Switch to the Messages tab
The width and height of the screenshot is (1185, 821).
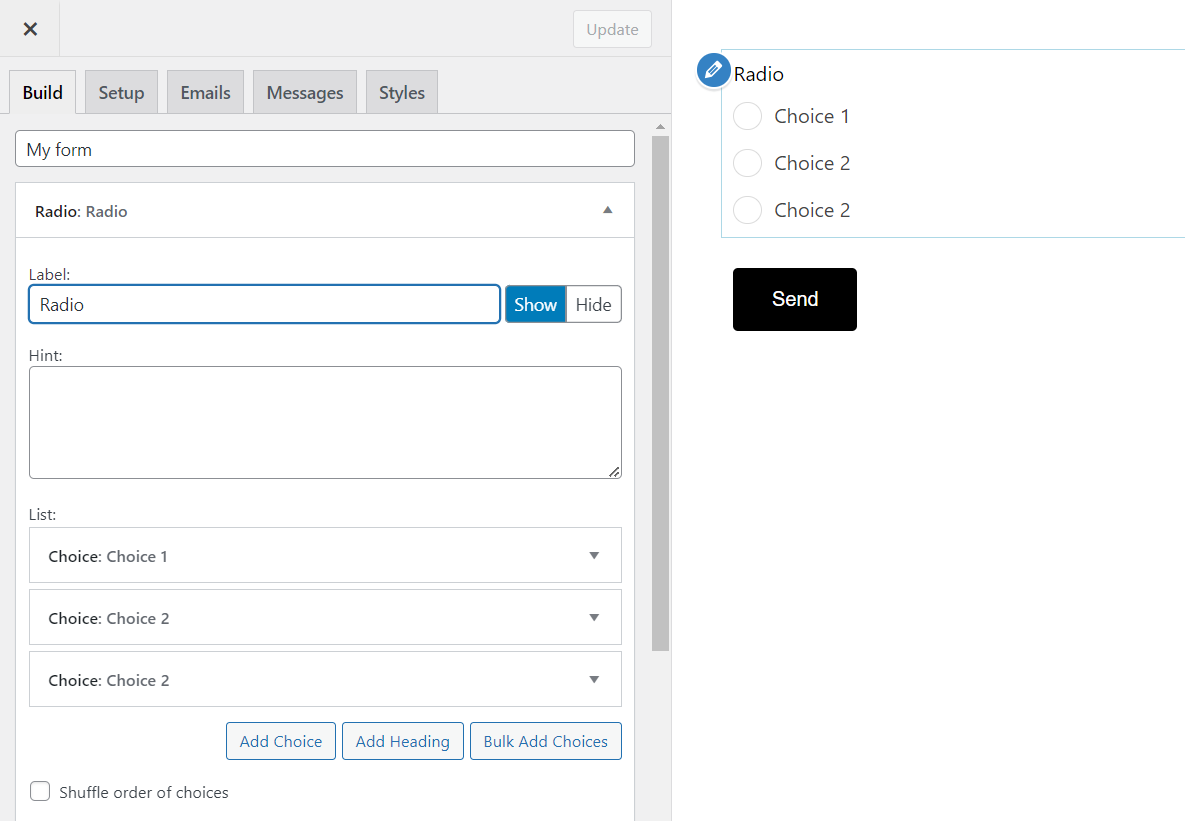305,92
